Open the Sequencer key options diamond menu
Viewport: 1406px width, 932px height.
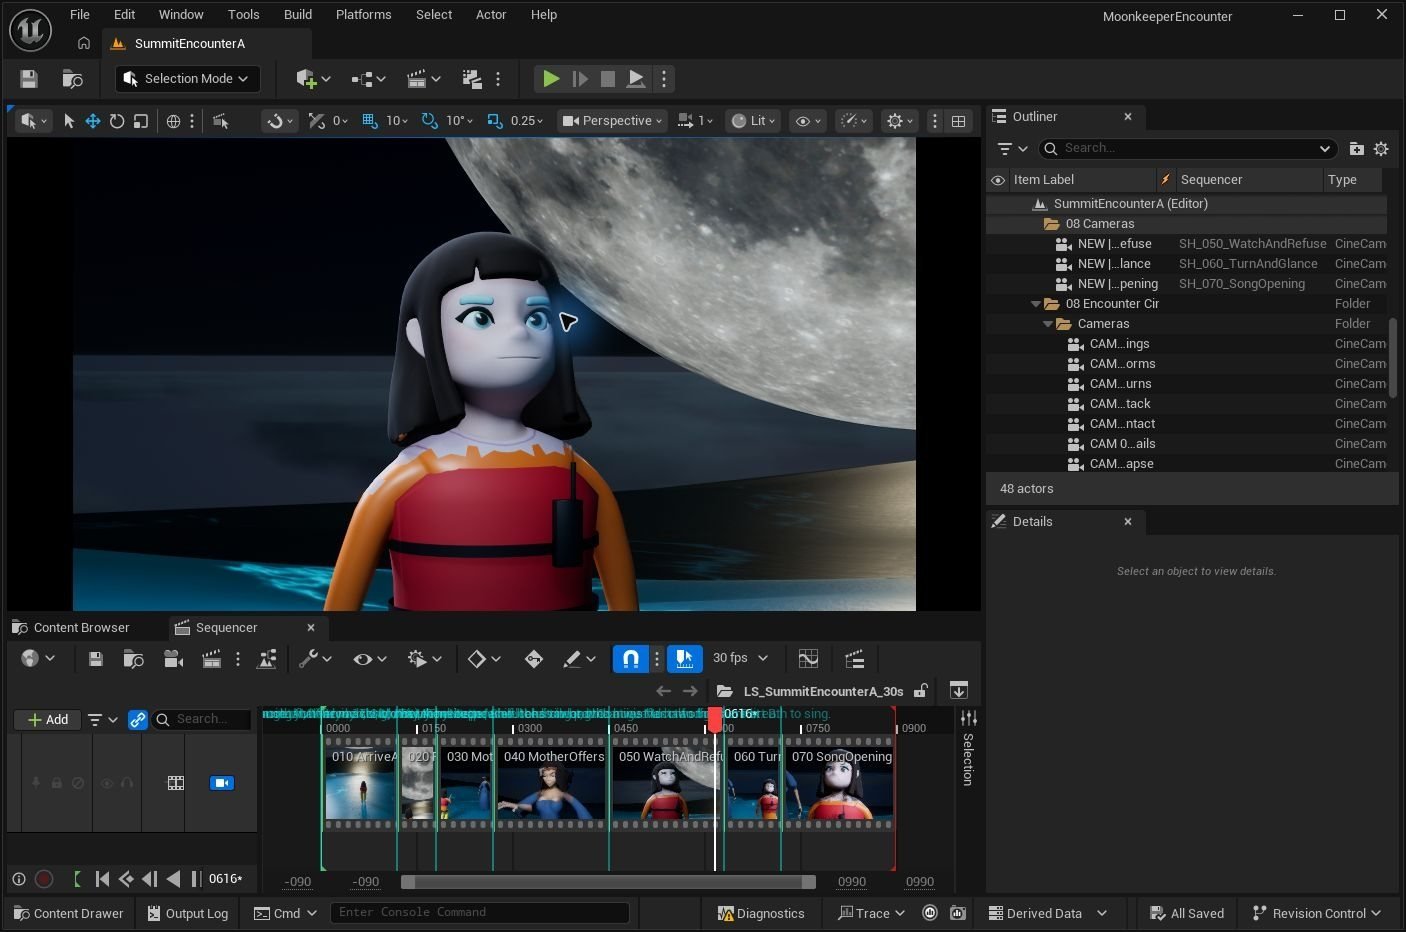pyautogui.click(x=484, y=659)
